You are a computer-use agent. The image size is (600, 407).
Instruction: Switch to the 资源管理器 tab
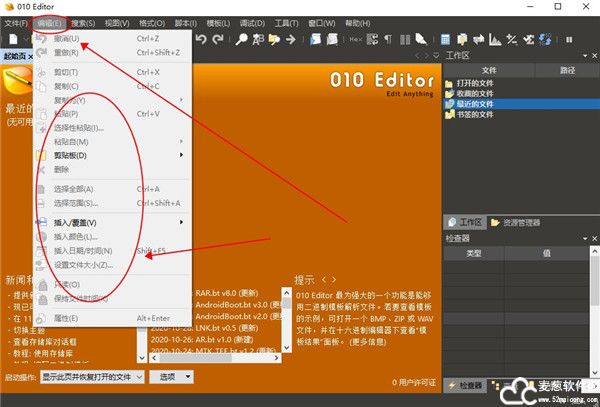(x=515, y=222)
